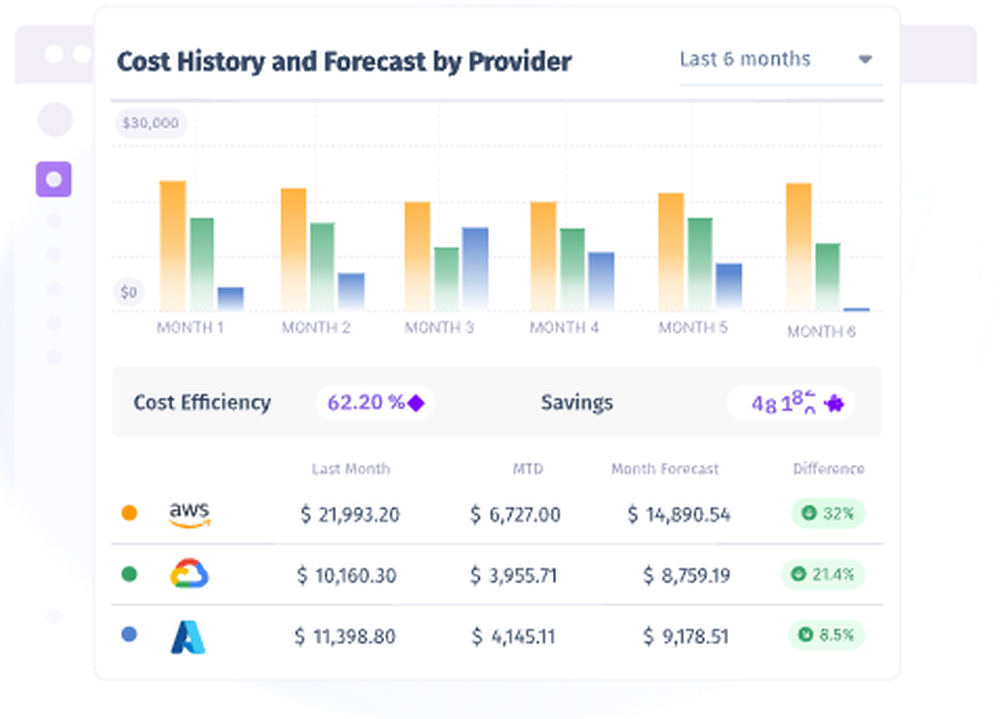Click the green dot in Google Cloud row
The width and height of the screenshot is (1000, 719).
click(x=129, y=574)
